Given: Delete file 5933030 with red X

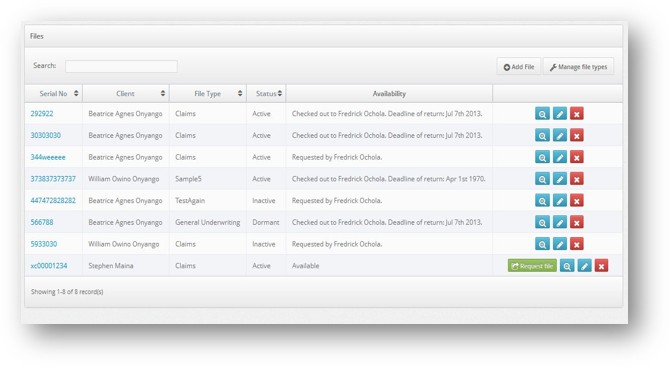Looking at the screenshot, I should point(576,244).
